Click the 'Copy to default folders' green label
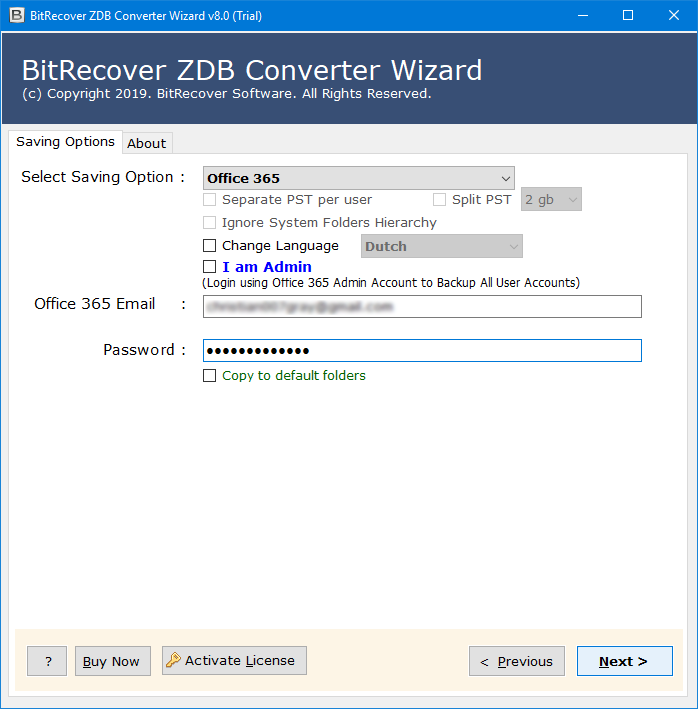698x709 pixels. point(294,376)
